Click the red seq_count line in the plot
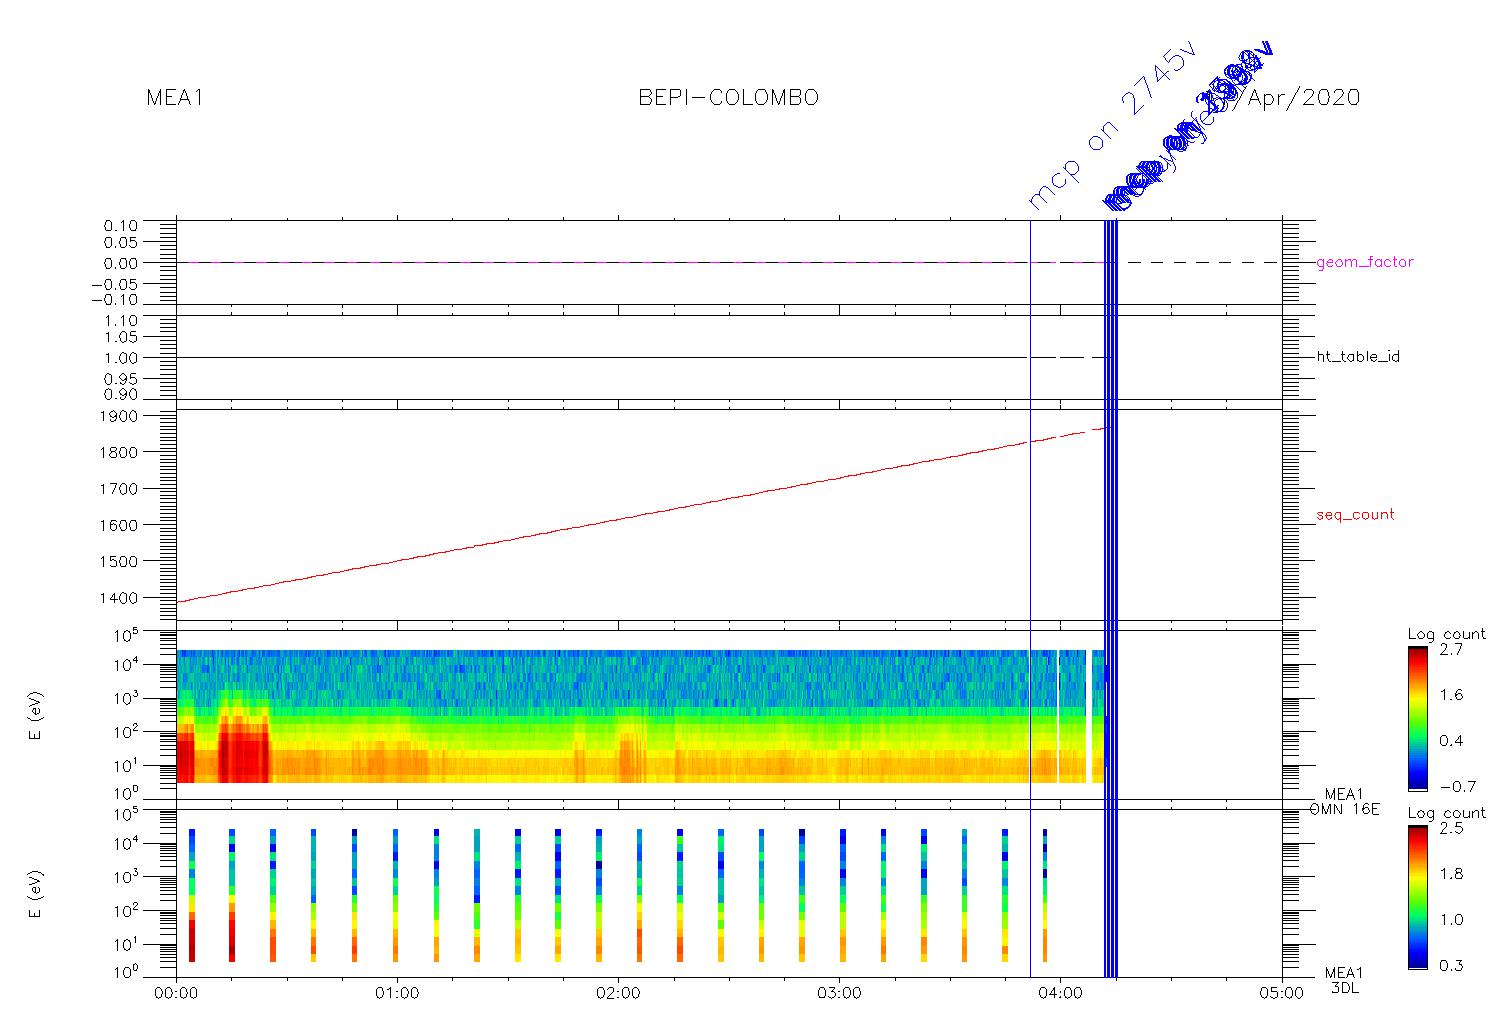Screen dimensions: 1512x1020 (640, 515)
